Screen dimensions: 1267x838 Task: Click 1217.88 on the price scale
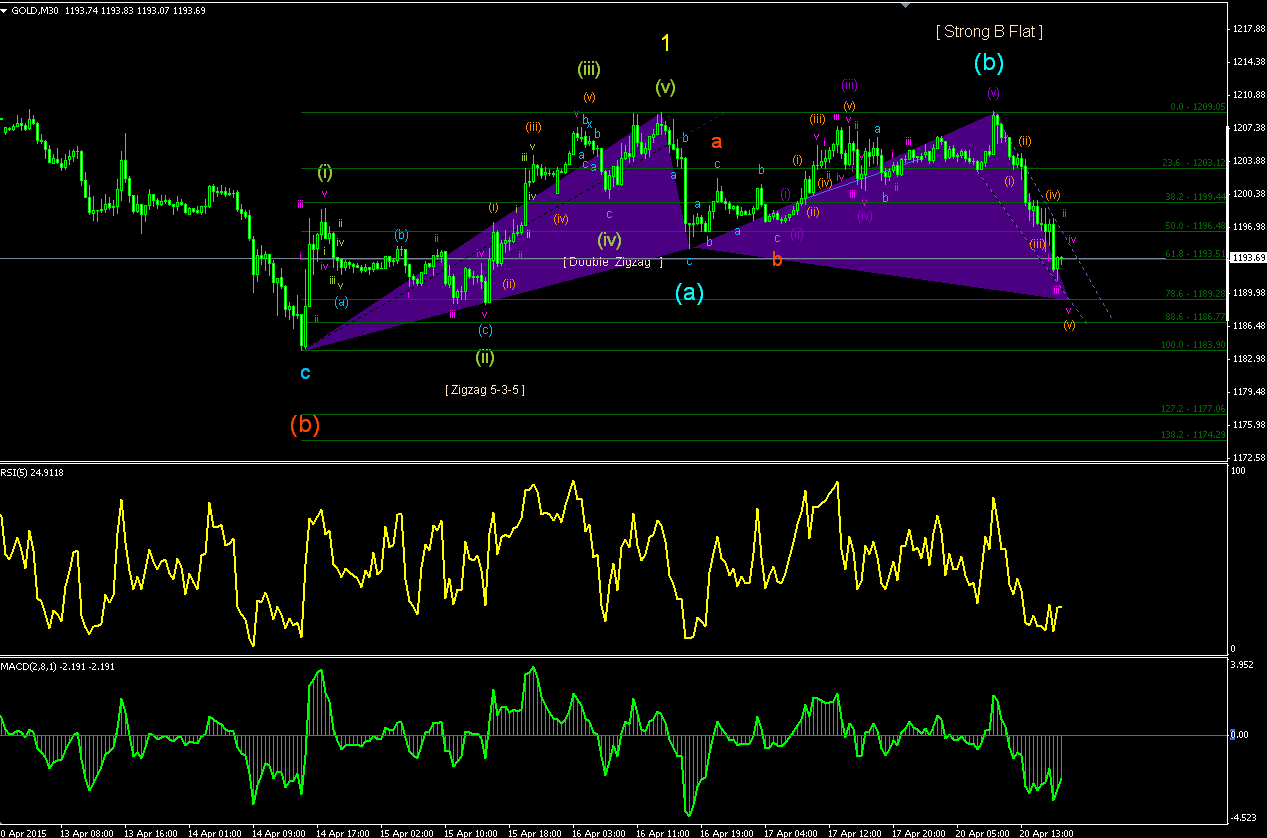click(1247, 29)
